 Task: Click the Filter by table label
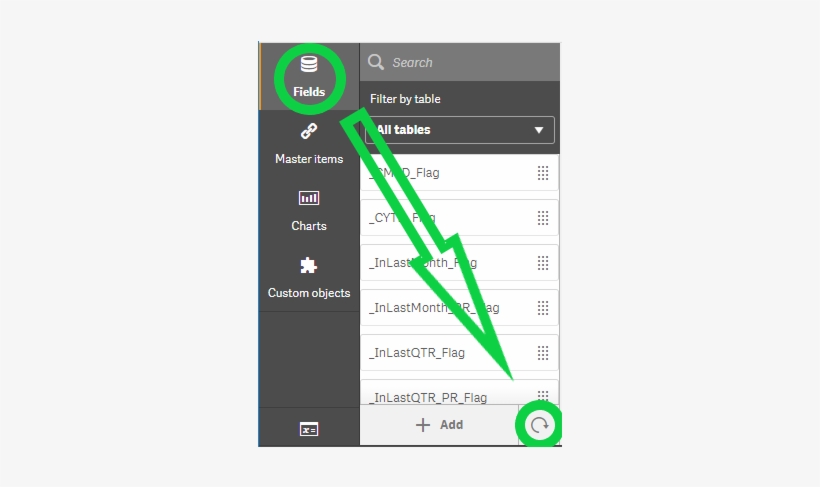click(x=405, y=99)
